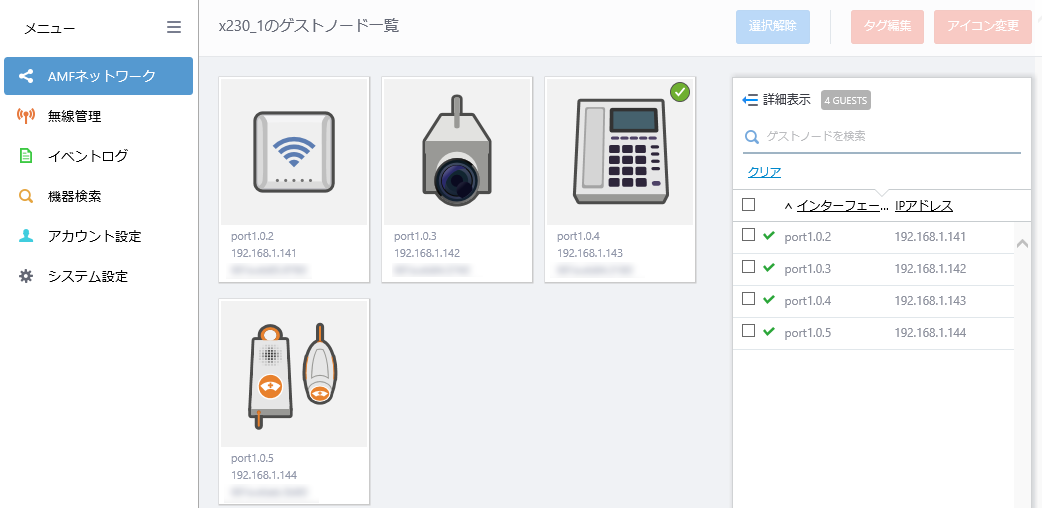This screenshot has width=1042, height=508.
Task: Open the AMFネットワーク menu item
Action: coord(98,76)
